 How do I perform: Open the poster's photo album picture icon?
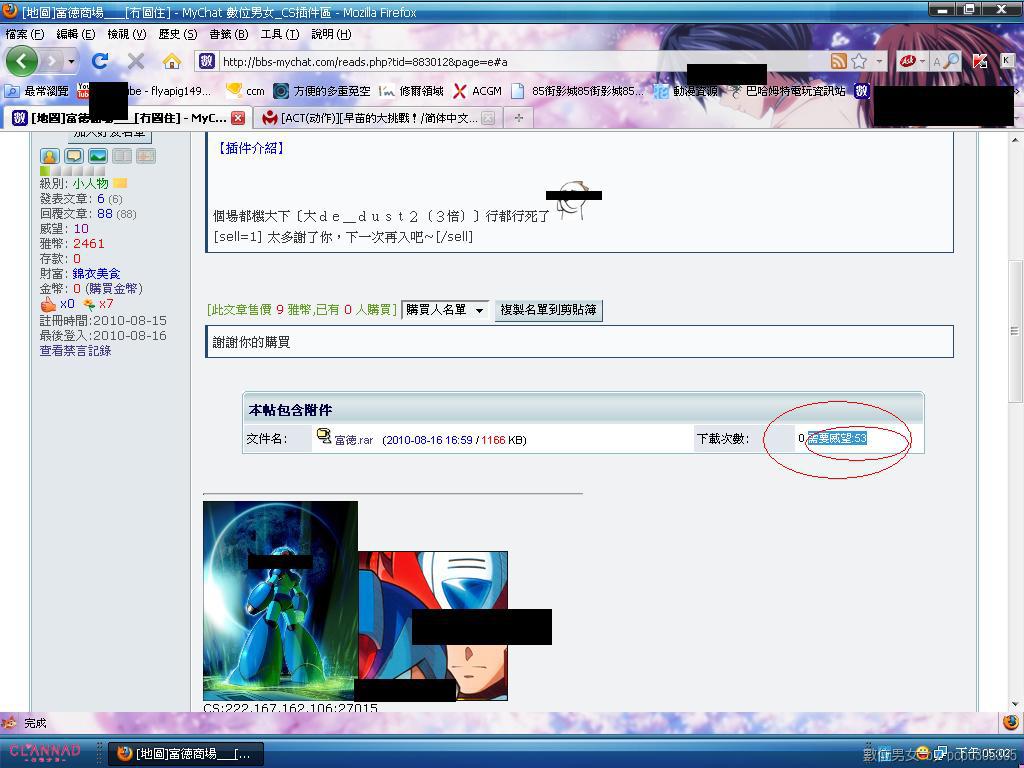98,155
